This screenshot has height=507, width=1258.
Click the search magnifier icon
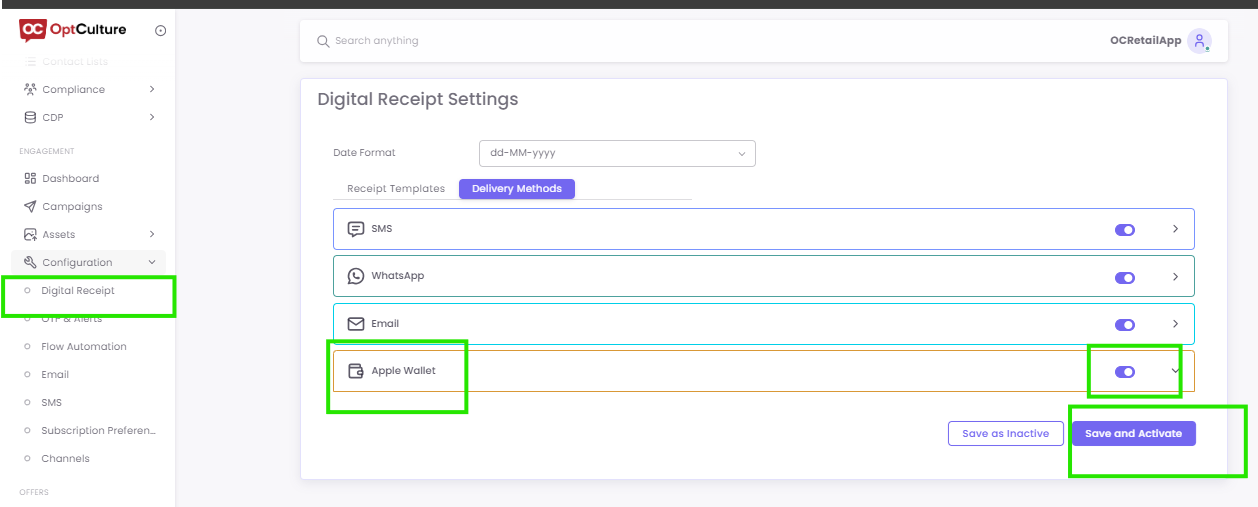point(323,41)
